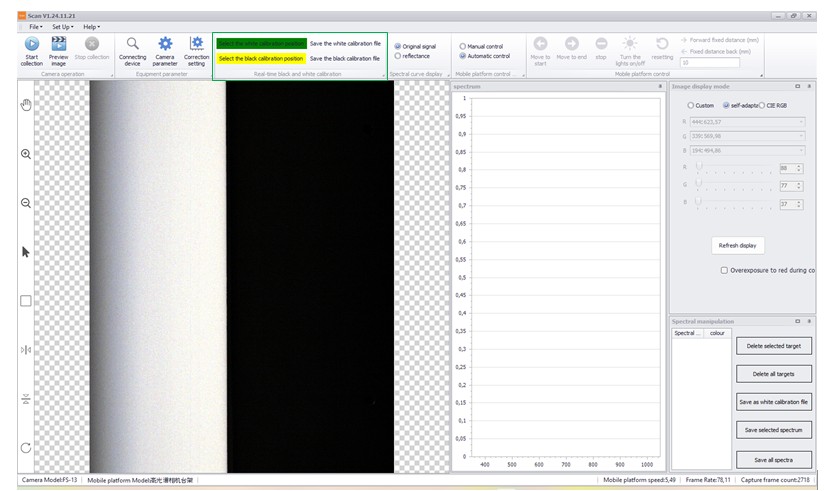This screenshot has height=491, width=824.
Task: Select the arrow pointer tool
Action: (x=26, y=252)
